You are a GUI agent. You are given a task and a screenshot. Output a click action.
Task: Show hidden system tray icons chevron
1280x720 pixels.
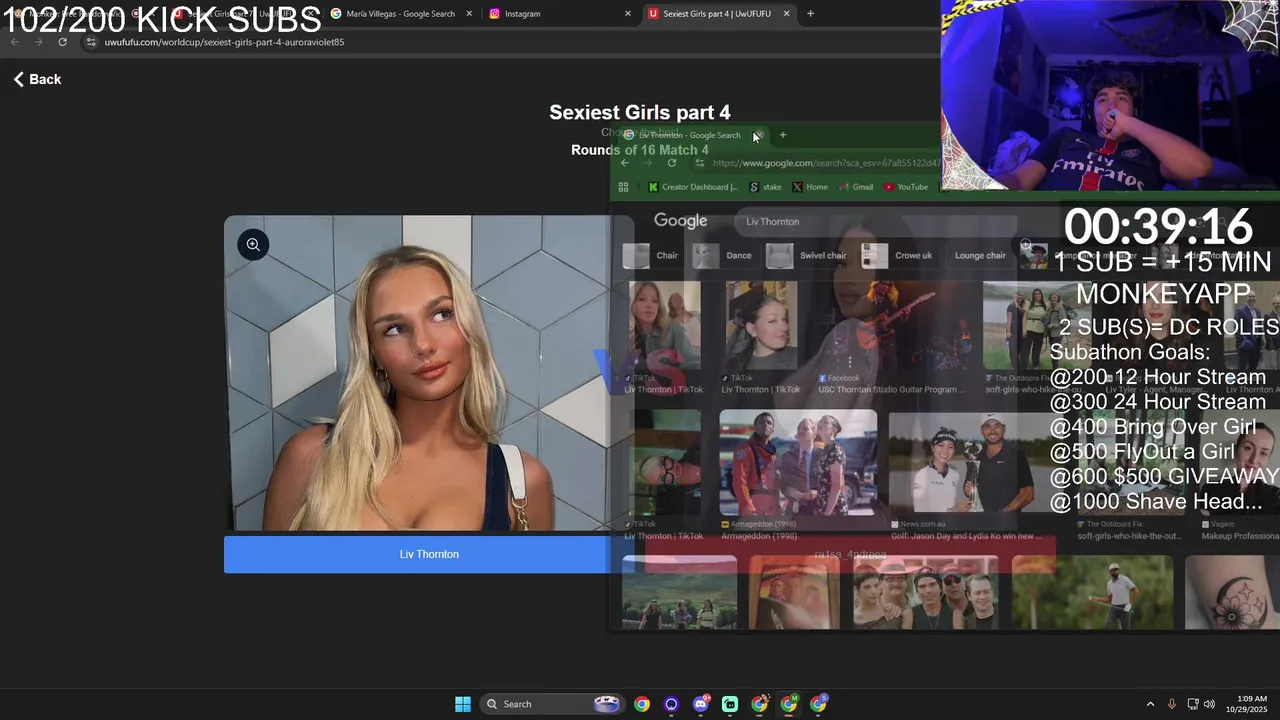coord(1150,704)
